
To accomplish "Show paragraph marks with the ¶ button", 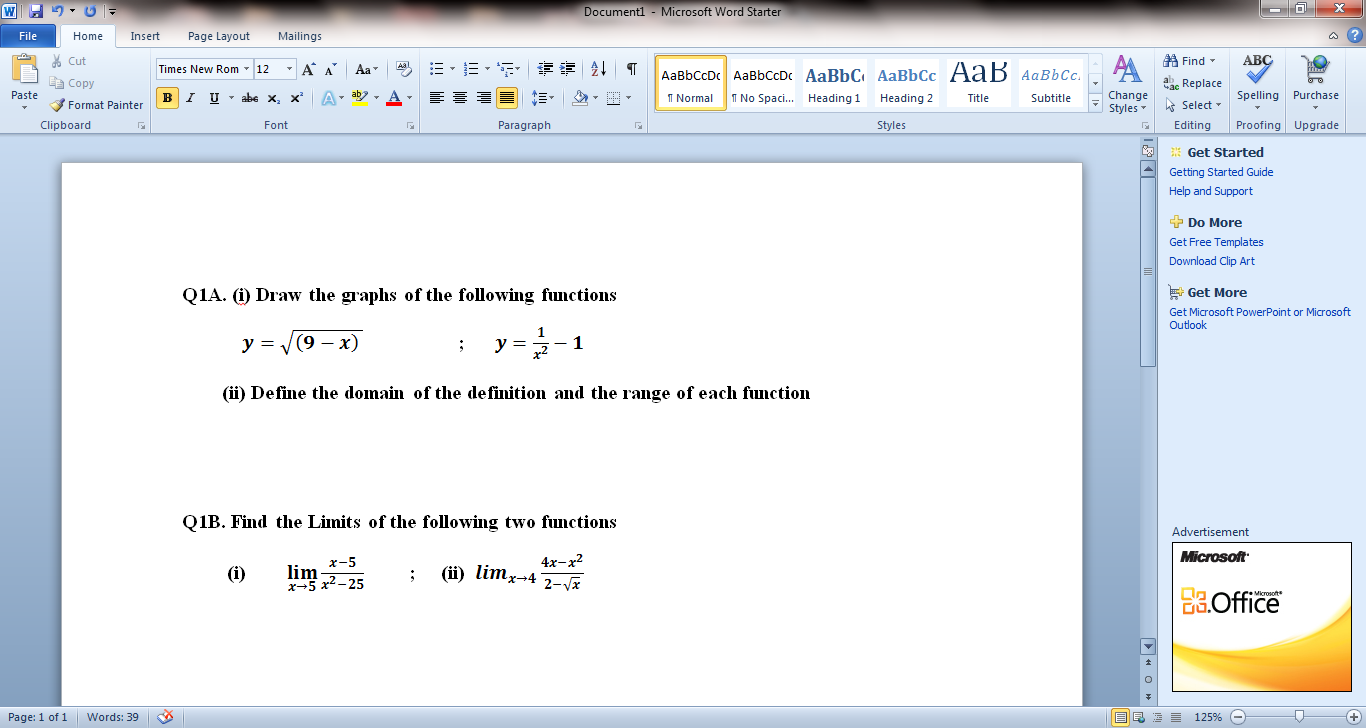I will coord(630,70).
